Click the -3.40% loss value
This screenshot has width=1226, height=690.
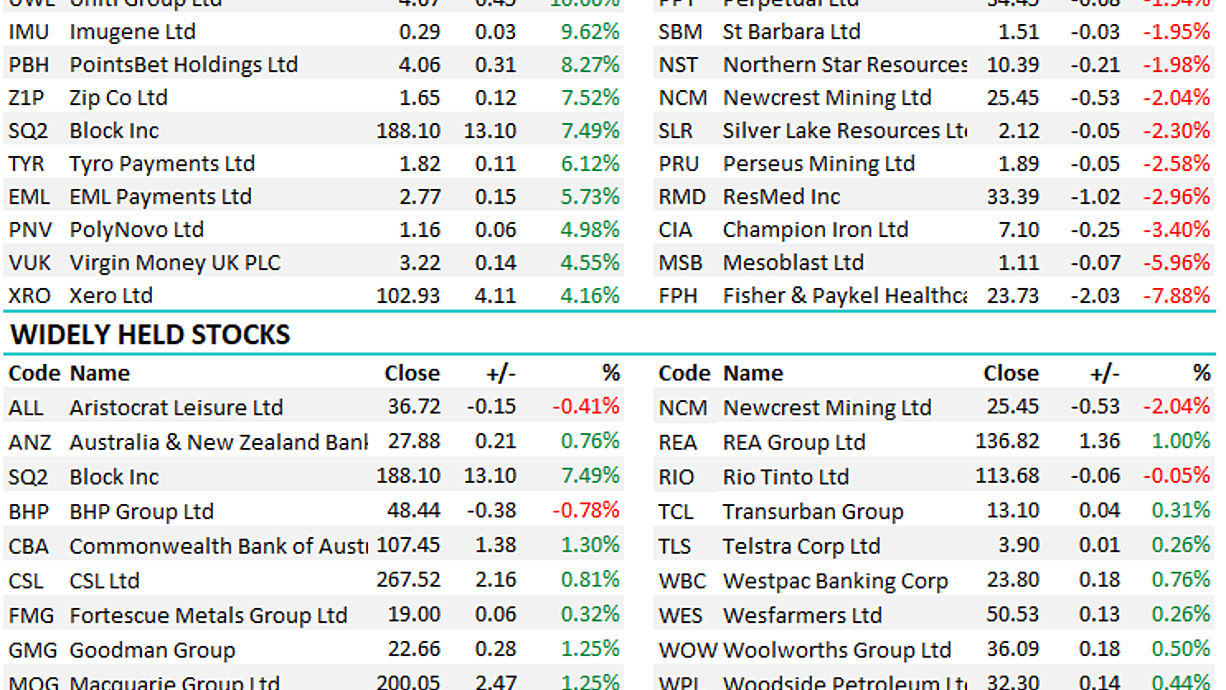(1176, 230)
